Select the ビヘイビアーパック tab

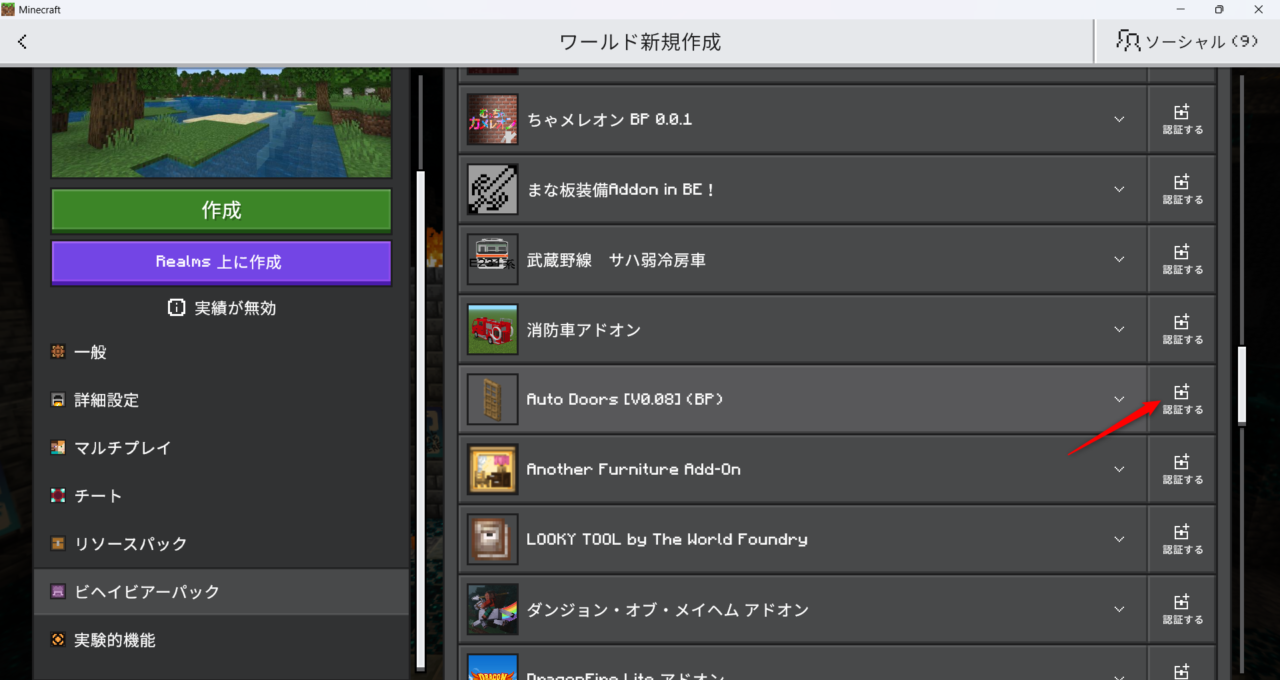(221, 592)
